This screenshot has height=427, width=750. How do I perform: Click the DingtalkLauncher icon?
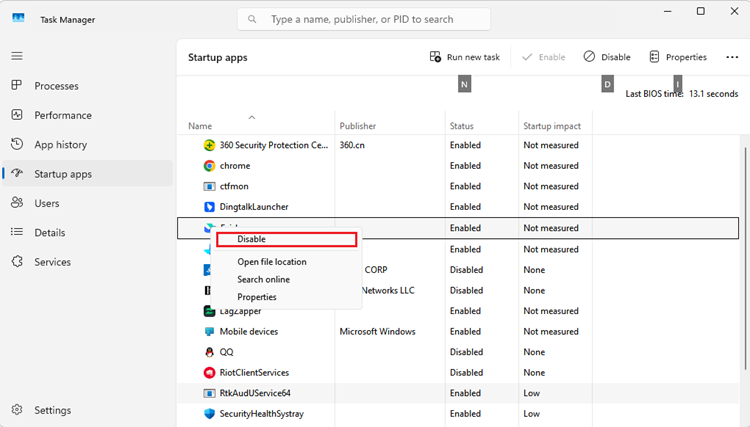209,207
